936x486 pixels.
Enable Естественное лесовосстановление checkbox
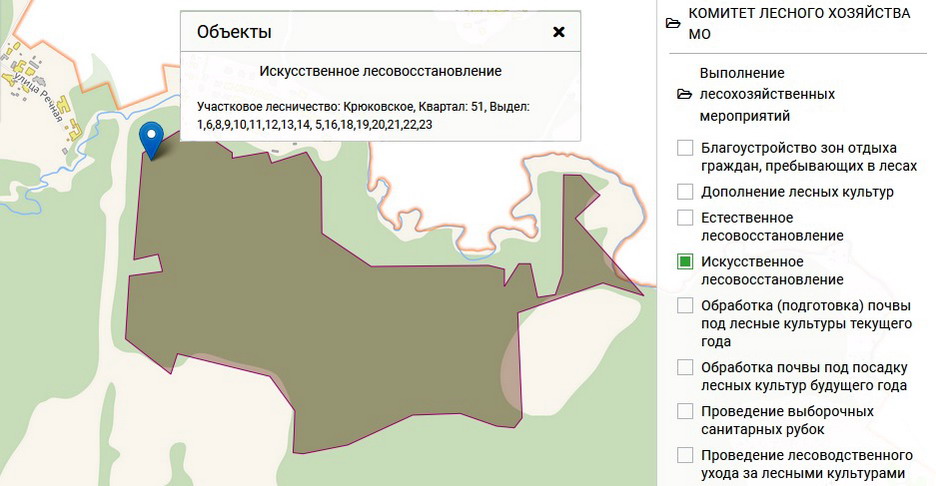[x=685, y=217]
